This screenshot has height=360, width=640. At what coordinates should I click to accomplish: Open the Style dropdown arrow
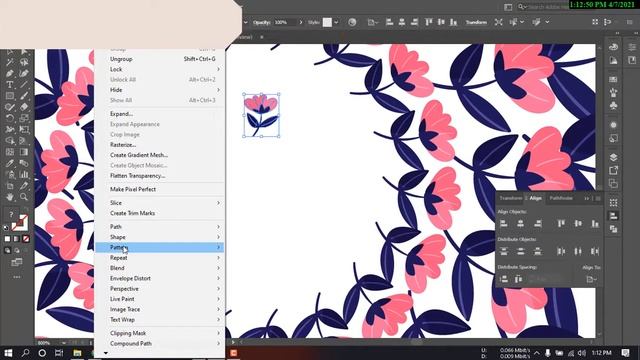pos(336,22)
